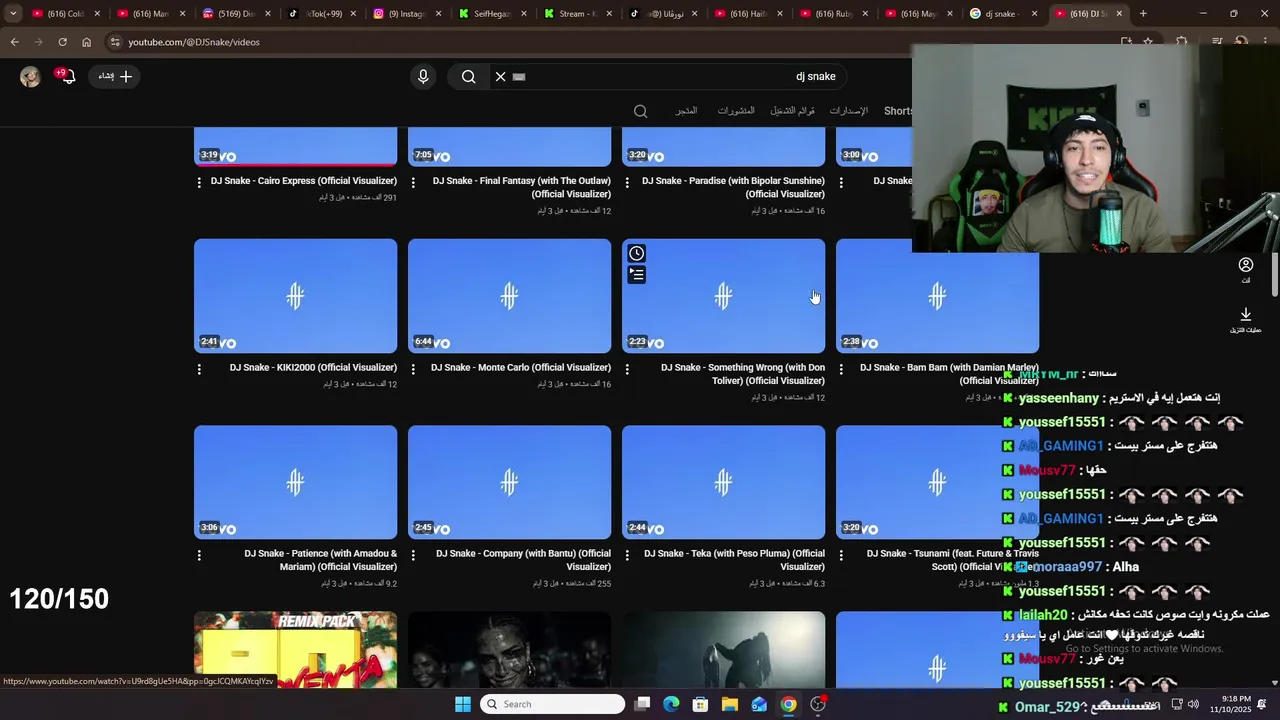Click the Chrome icon on the taskbar
The height and width of the screenshot is (720, 1280).
788,704
